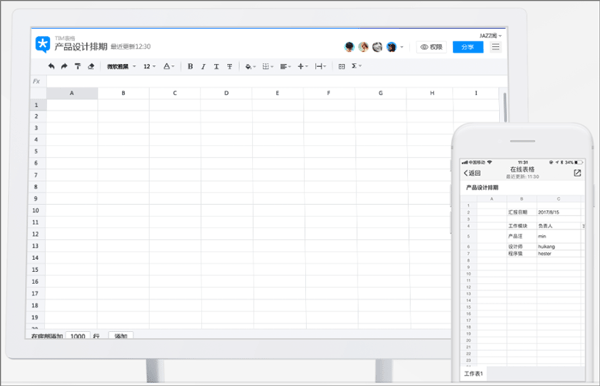600x386 pixels.
Task: Select row 15 header
Action: pos(35,270)
